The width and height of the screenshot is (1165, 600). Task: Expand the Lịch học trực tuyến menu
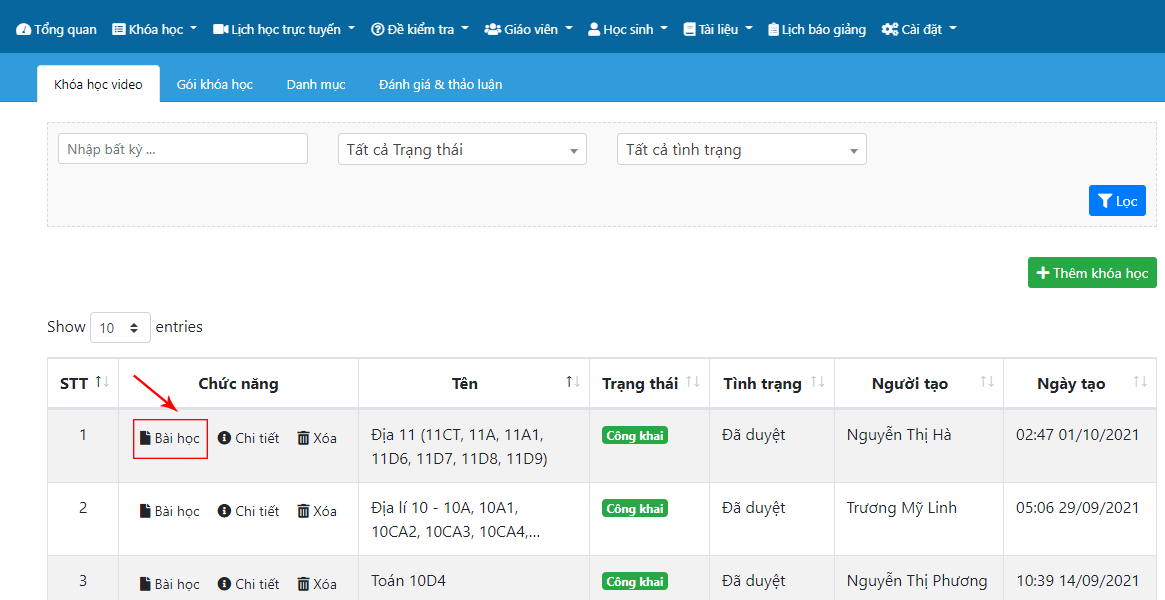pyautogui.click(x=284, y=30)
